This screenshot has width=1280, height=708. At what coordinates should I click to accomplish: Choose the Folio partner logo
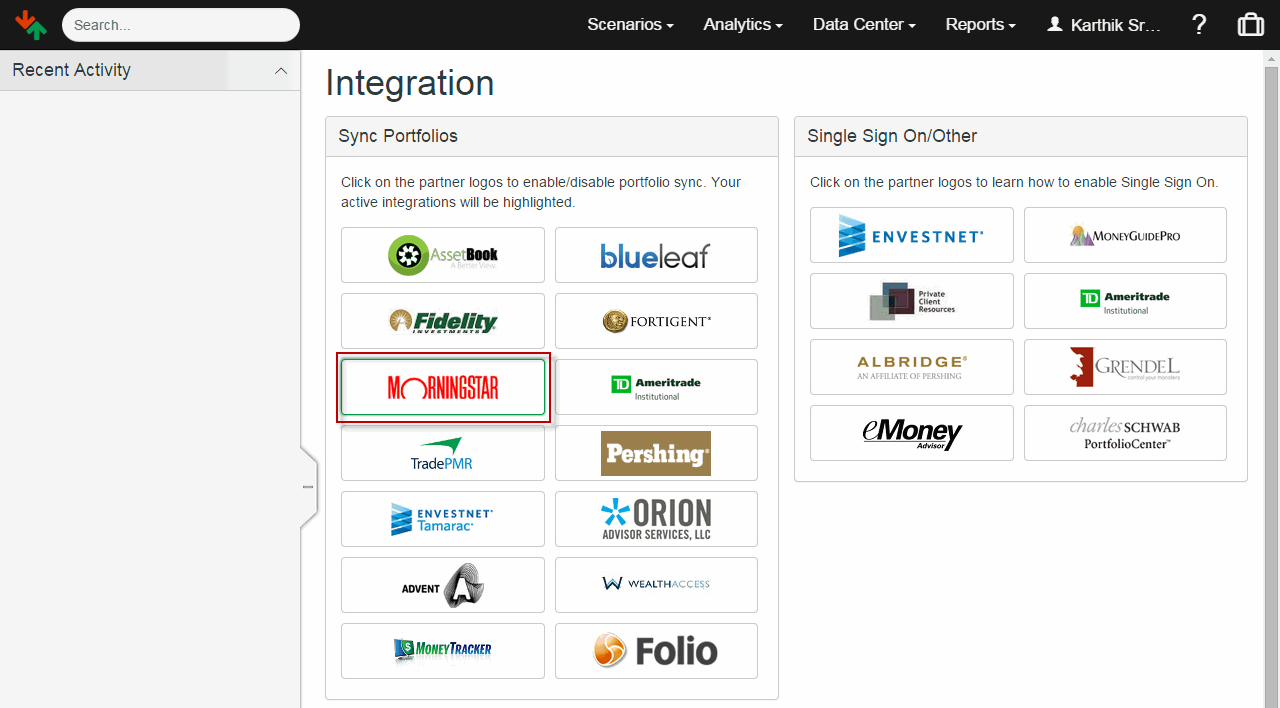click(x=656, y=651)
